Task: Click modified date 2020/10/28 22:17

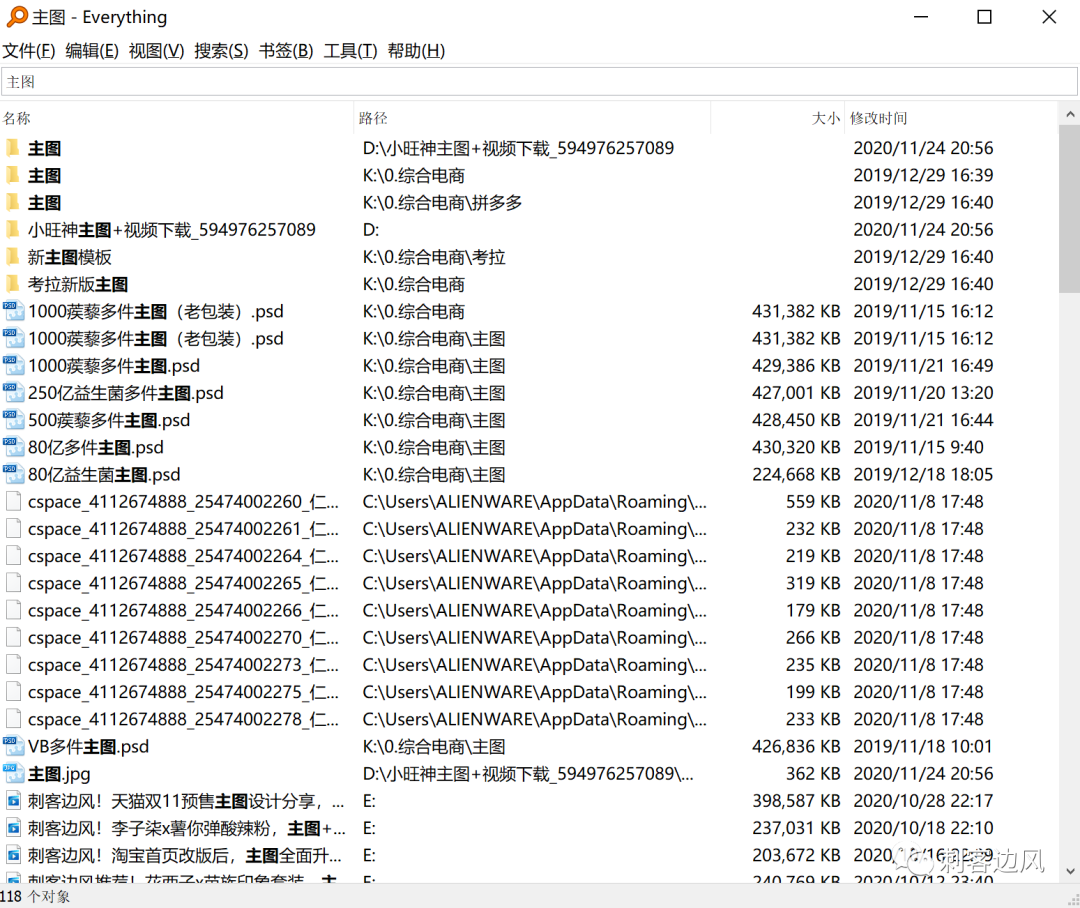Action: click(x=923, y=801)
